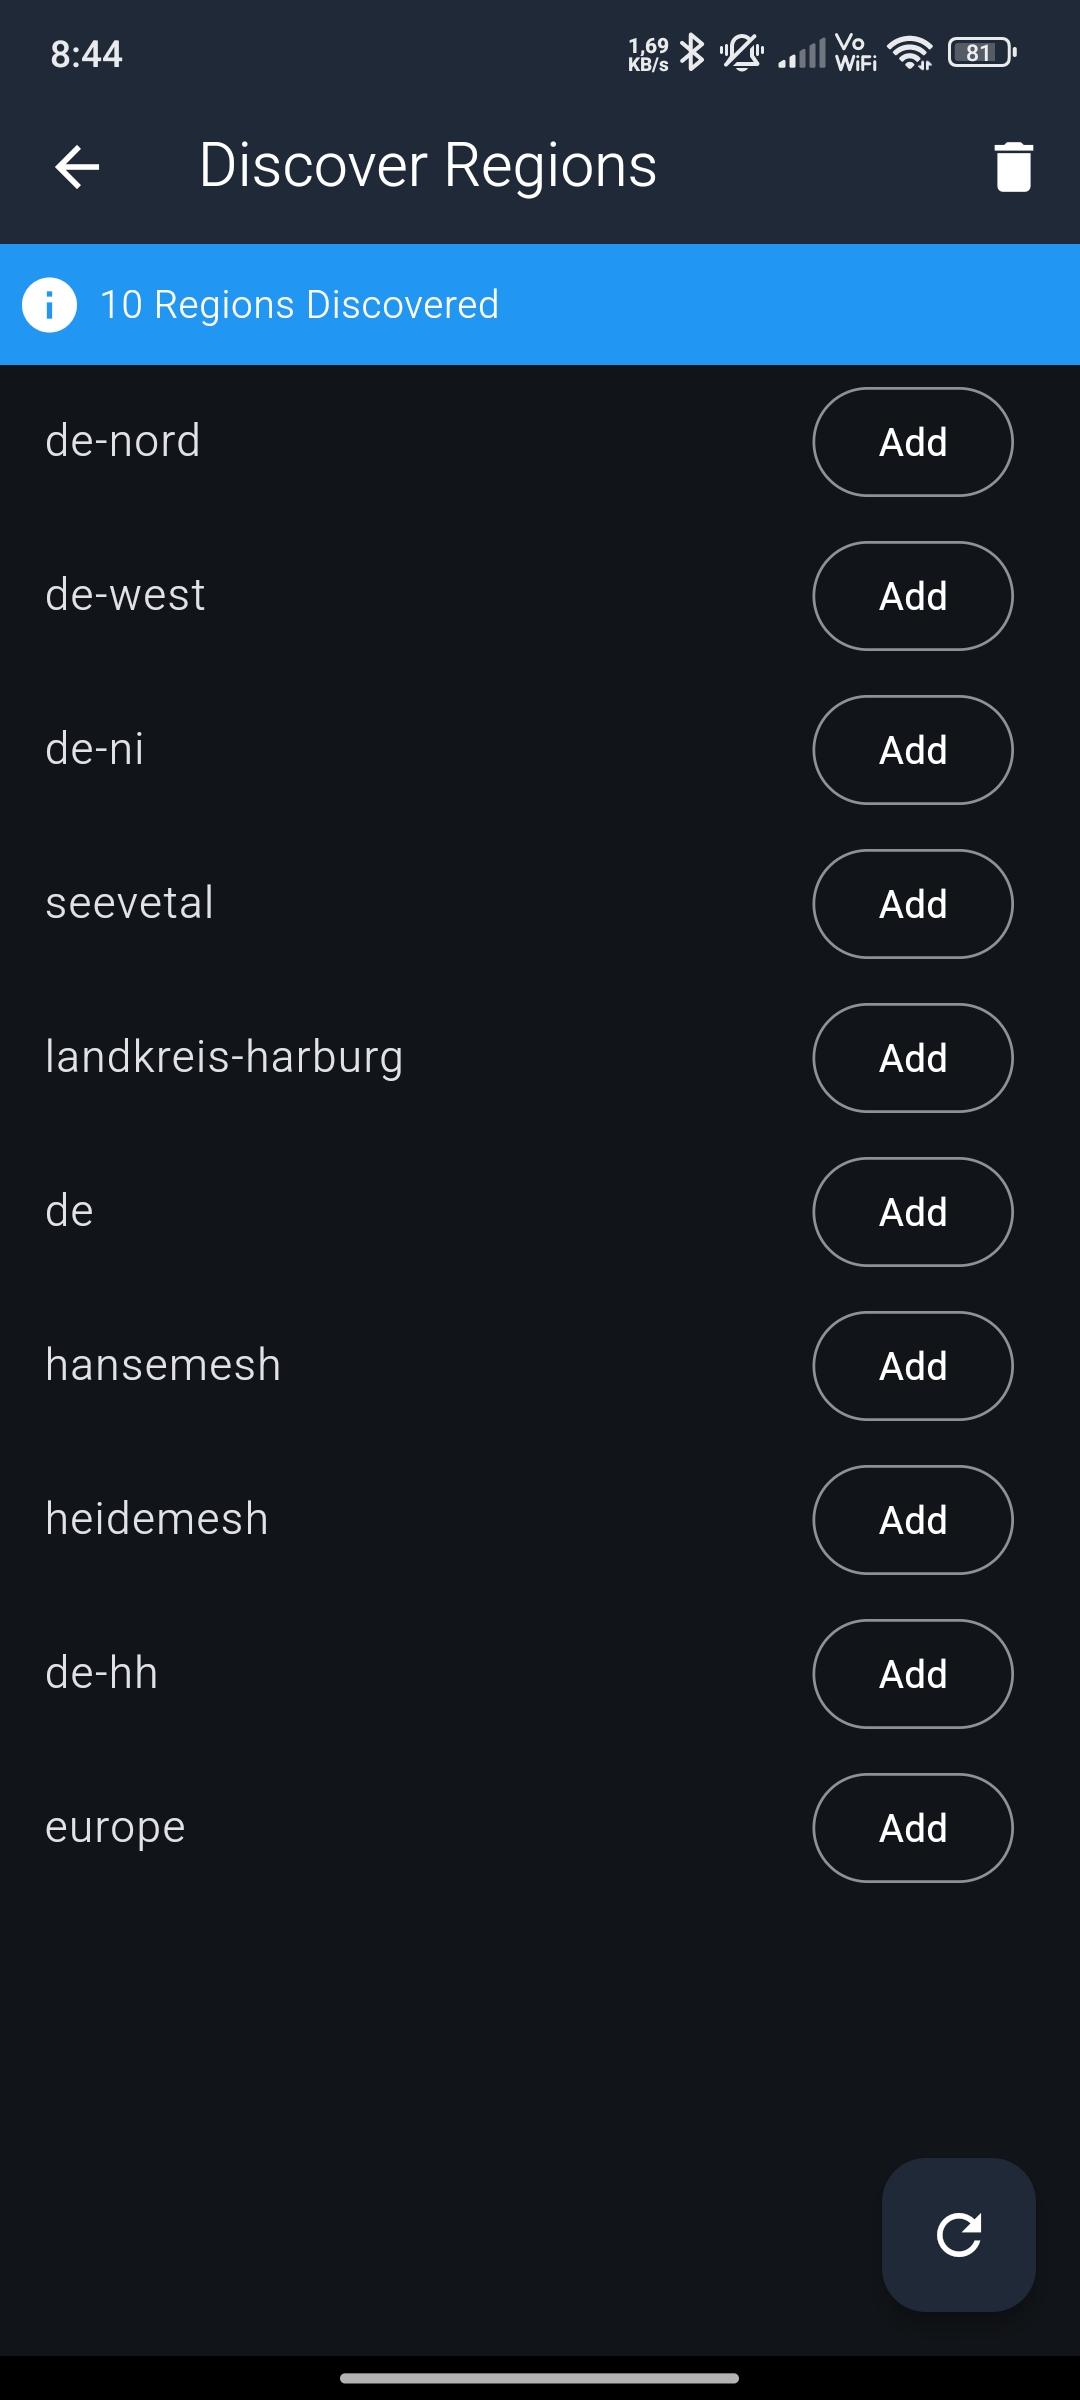Go back using the arrow icon
1080x2400 pixels.
coord(77,166)
